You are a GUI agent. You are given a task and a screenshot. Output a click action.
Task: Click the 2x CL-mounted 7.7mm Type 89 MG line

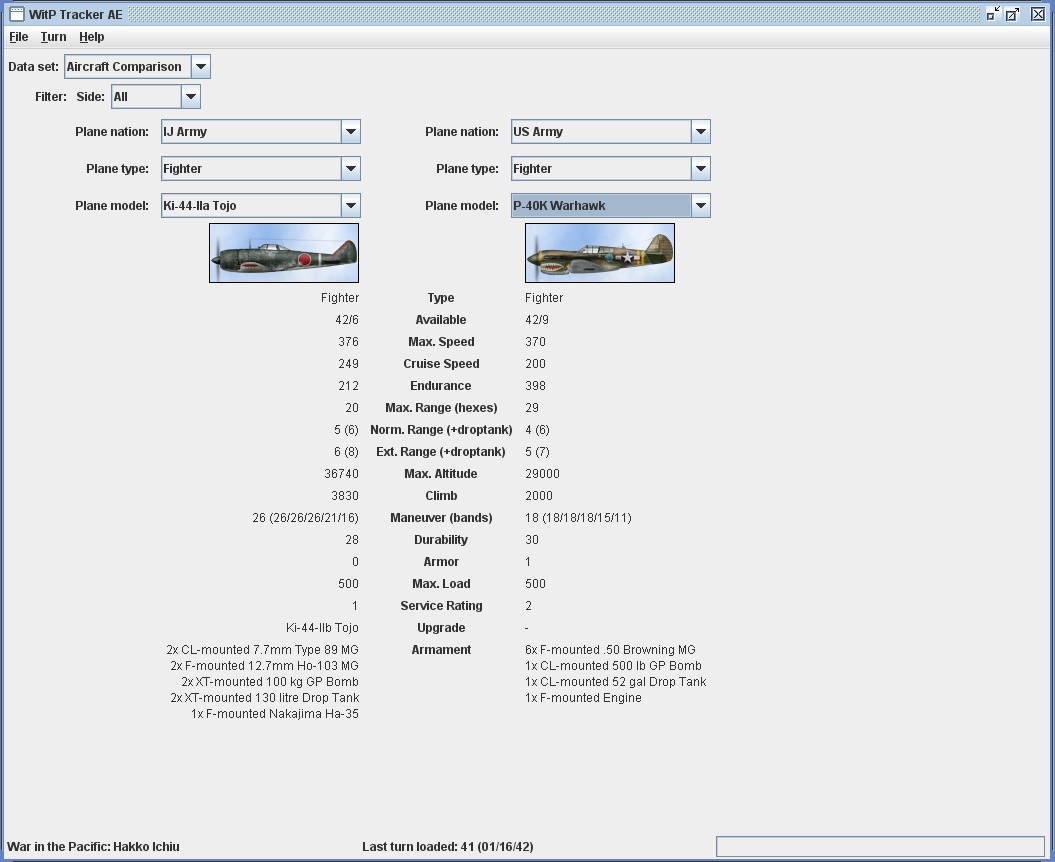tap(262, 649)
